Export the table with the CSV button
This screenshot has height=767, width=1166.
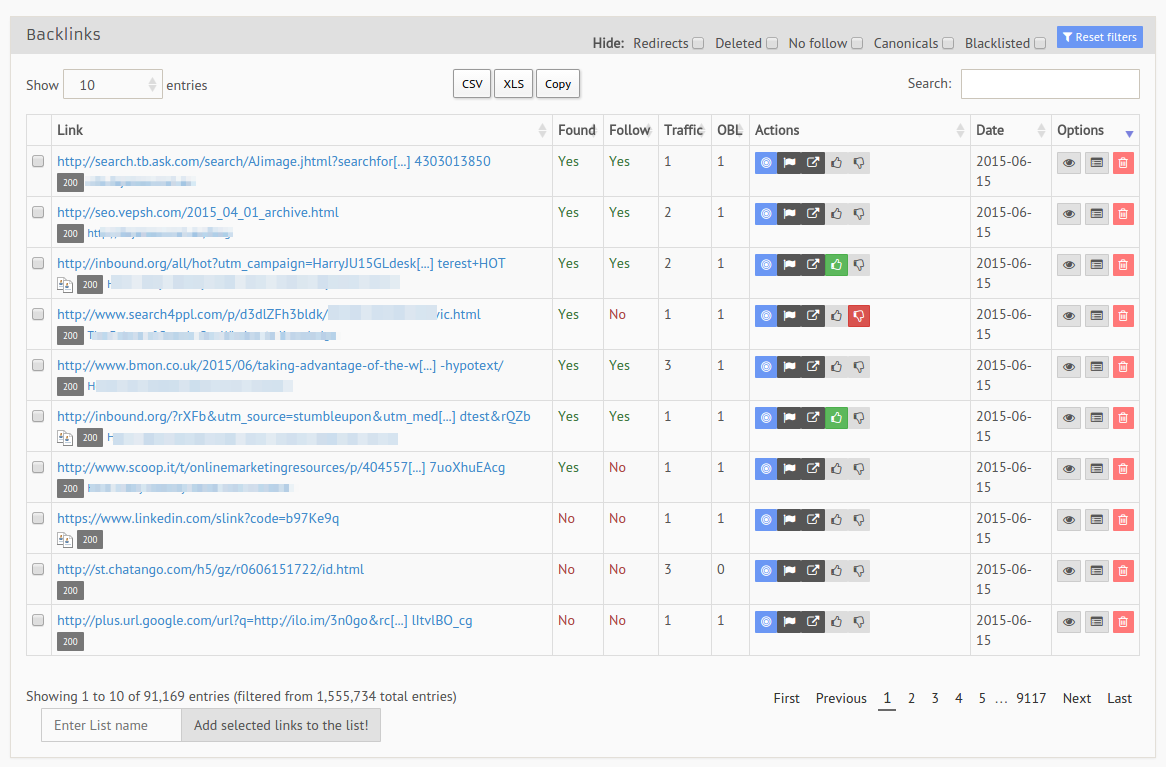point(472,84)
